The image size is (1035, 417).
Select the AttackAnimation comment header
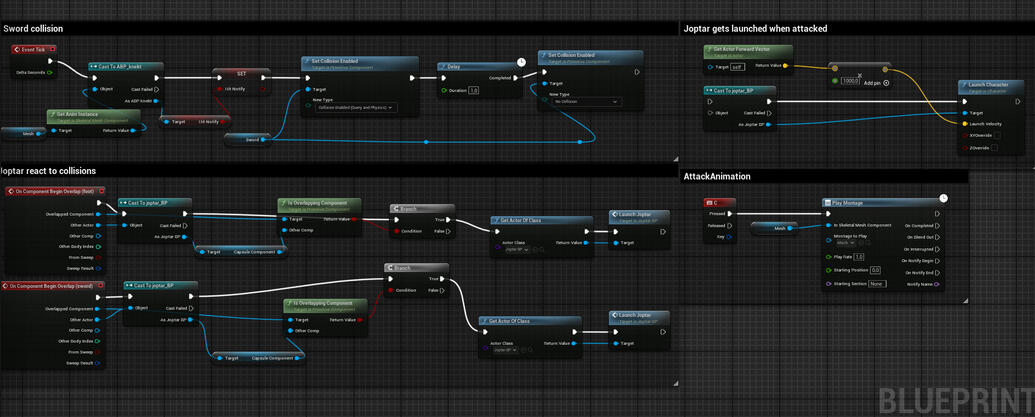(717, 177)
